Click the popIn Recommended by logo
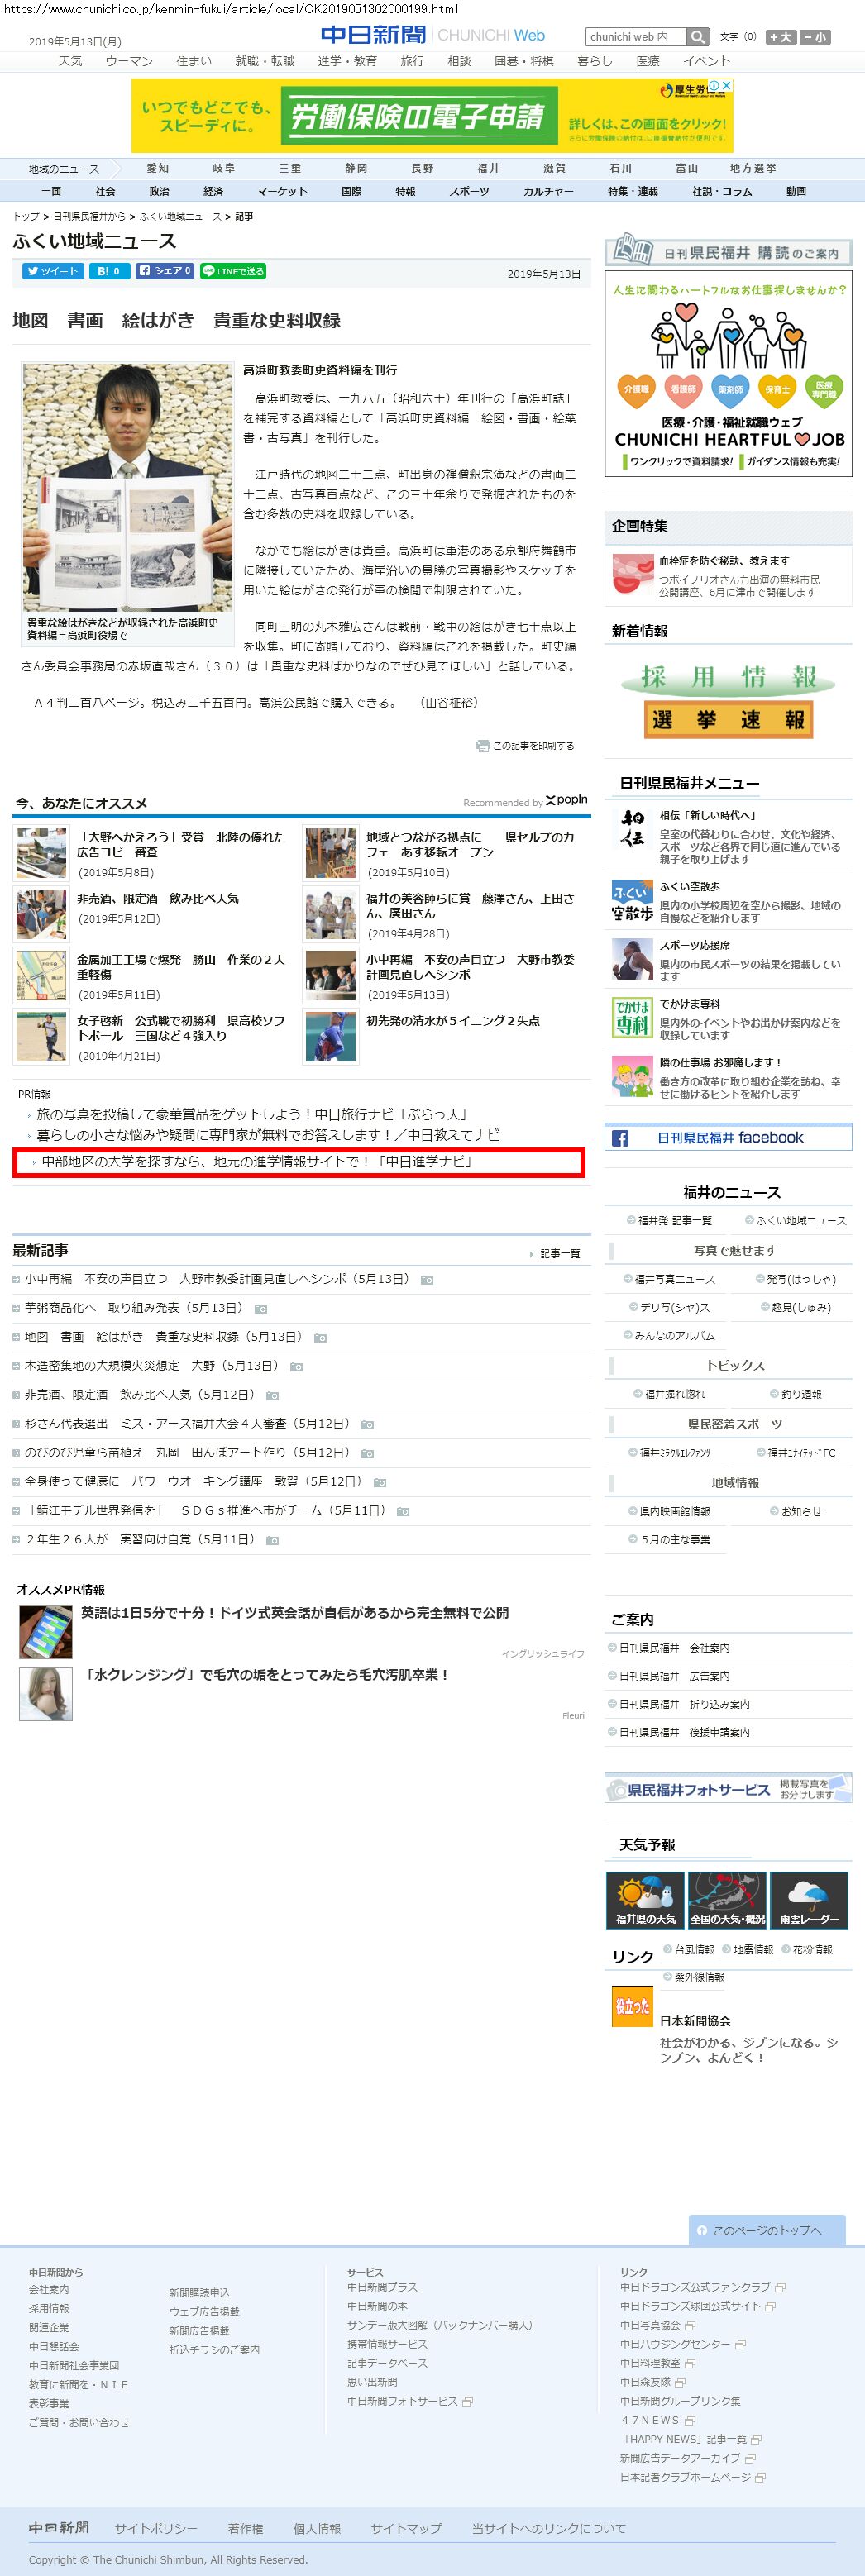 (x=566, y=800)
